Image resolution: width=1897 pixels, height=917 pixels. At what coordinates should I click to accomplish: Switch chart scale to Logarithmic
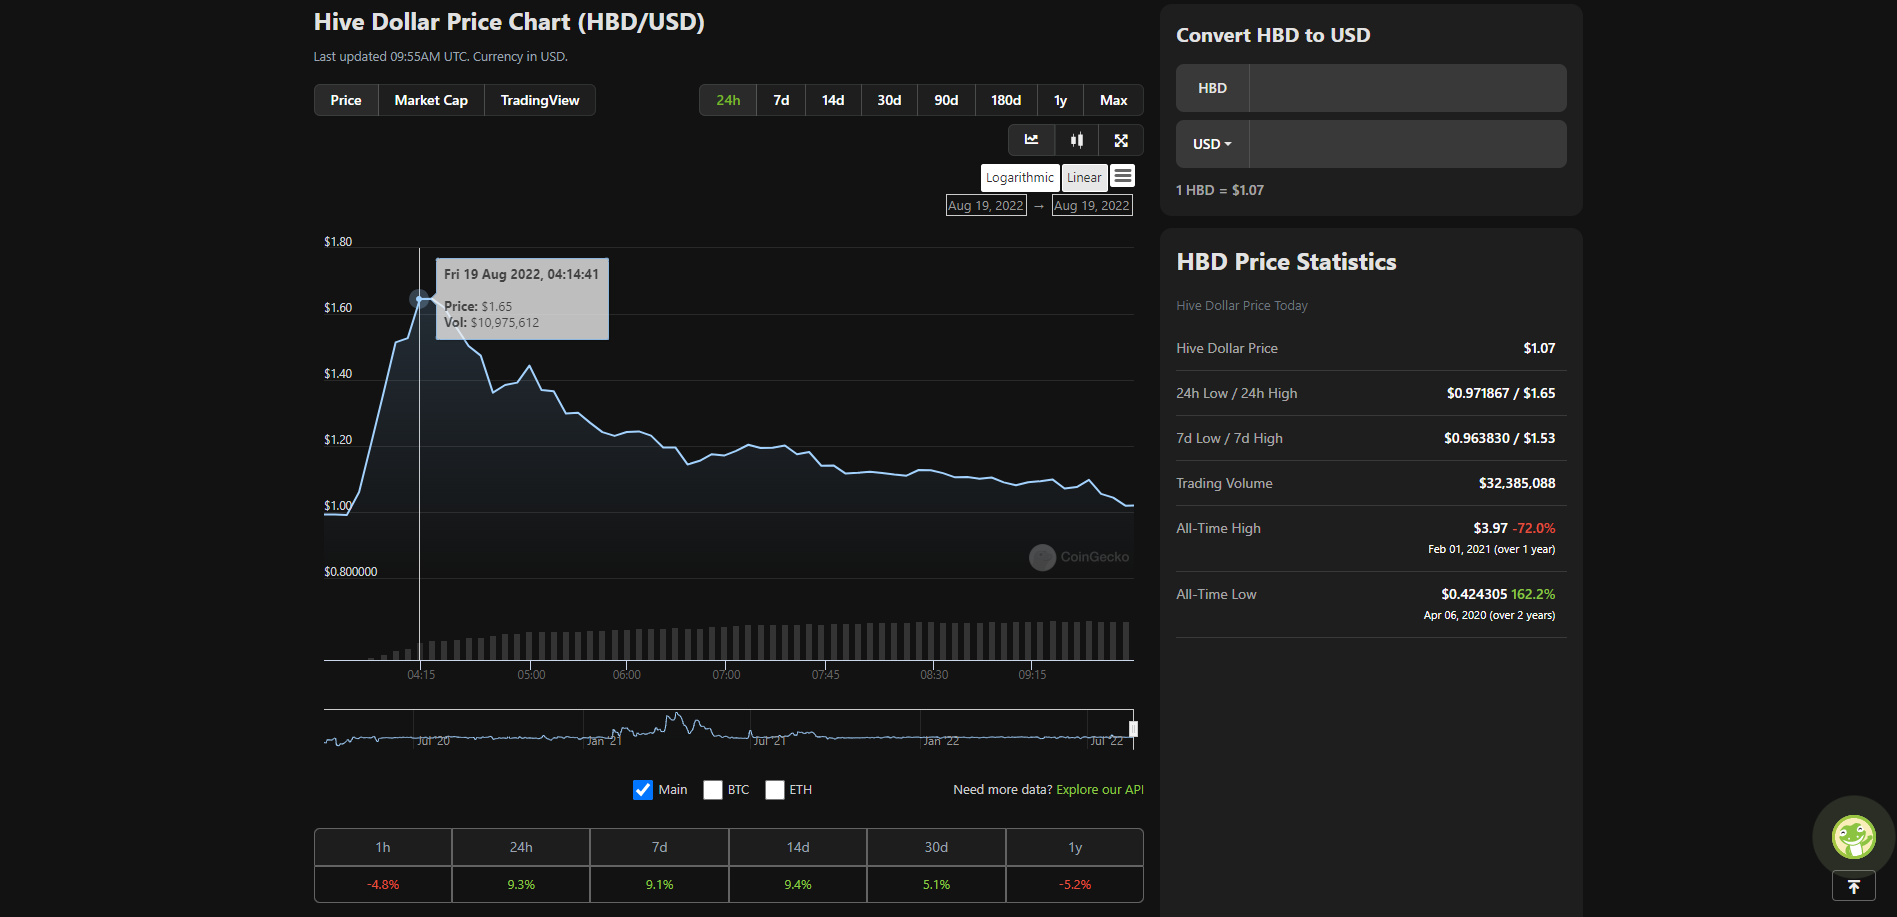click(x=1020, y=177)
